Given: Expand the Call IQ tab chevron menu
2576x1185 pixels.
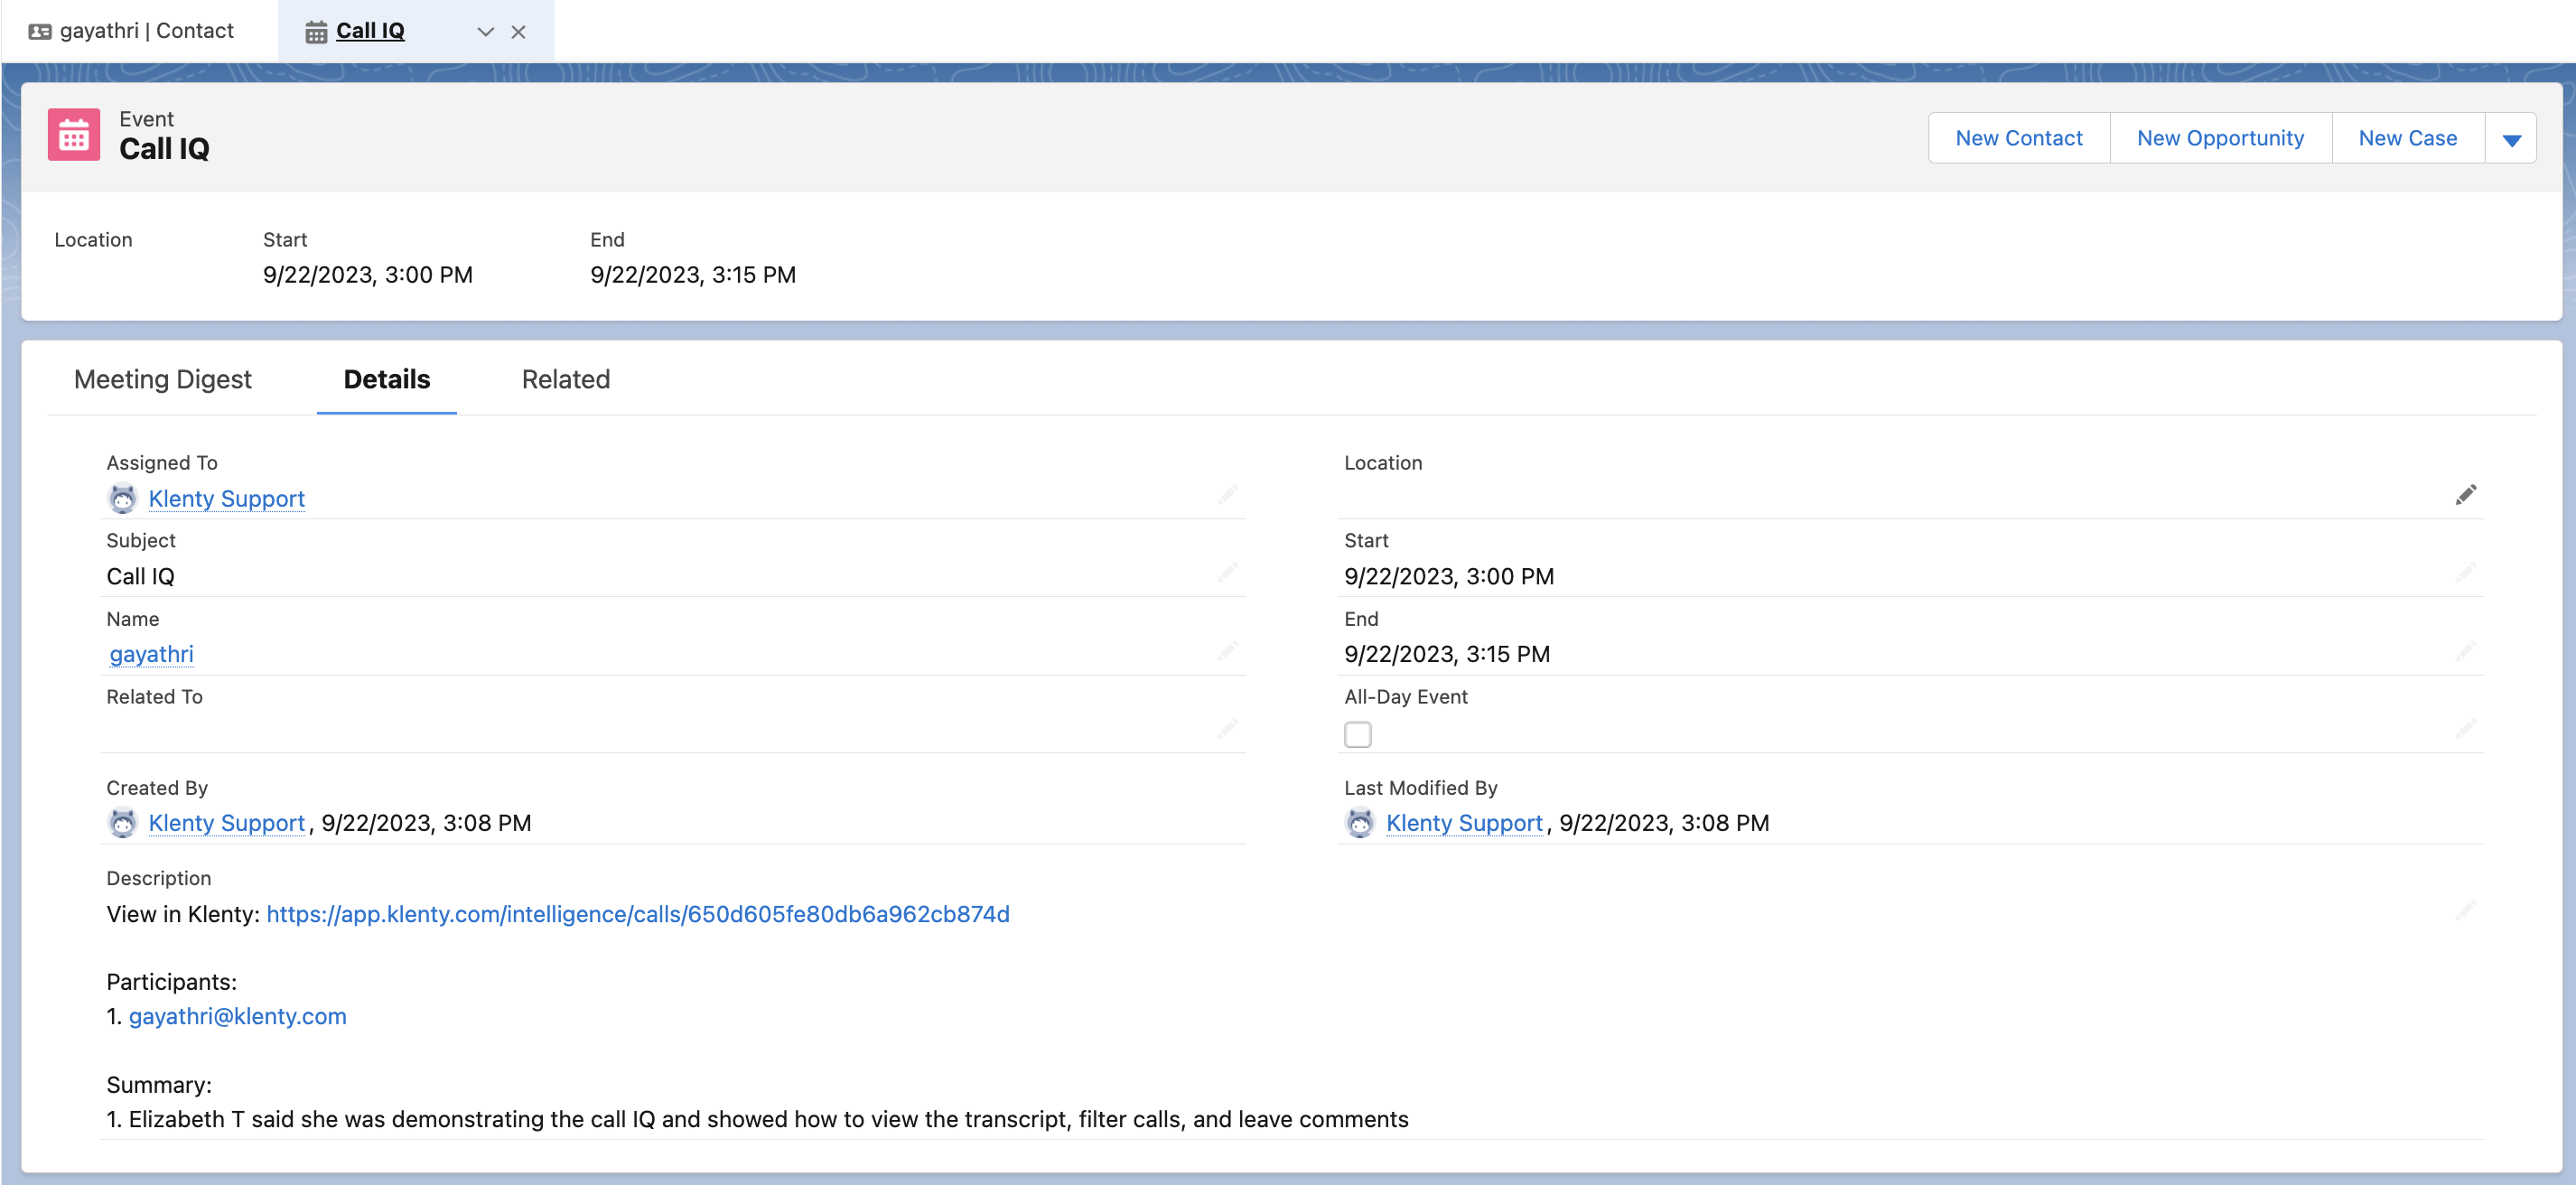Looking at the screenshot, I should tap(485, 32).
